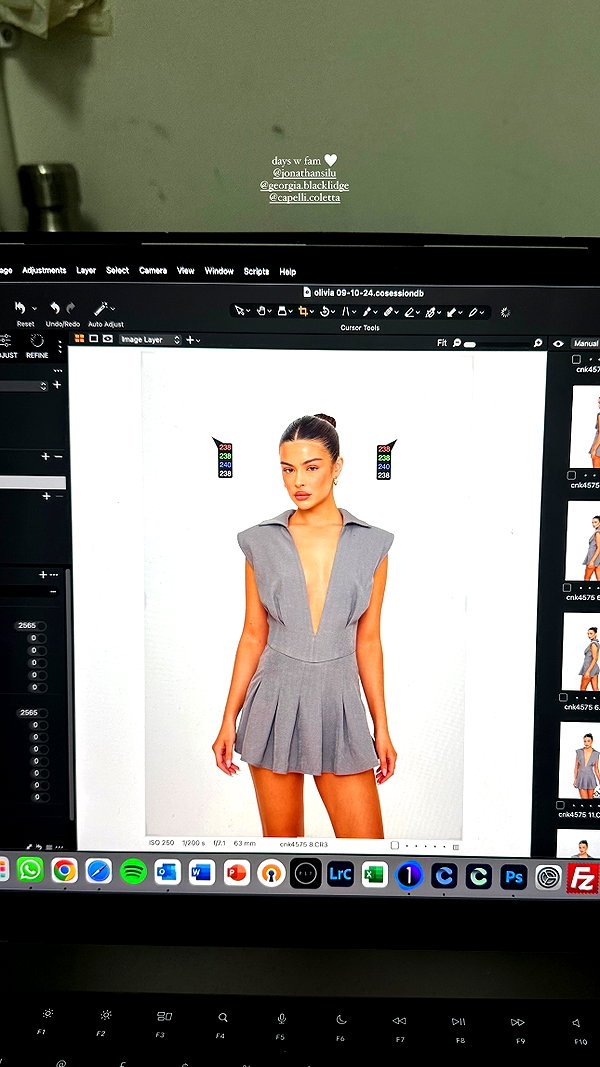
Task: Open WhatsApp from the dock
Action: point(30,870)
